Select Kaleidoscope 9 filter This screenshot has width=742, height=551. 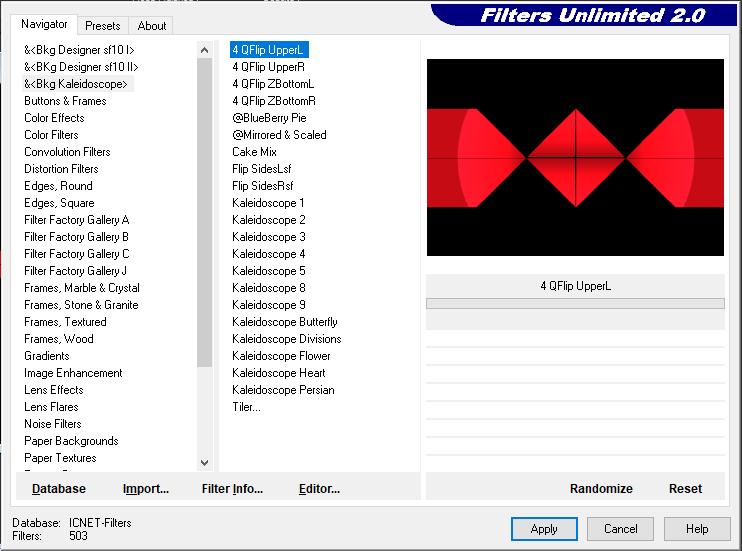269,305
